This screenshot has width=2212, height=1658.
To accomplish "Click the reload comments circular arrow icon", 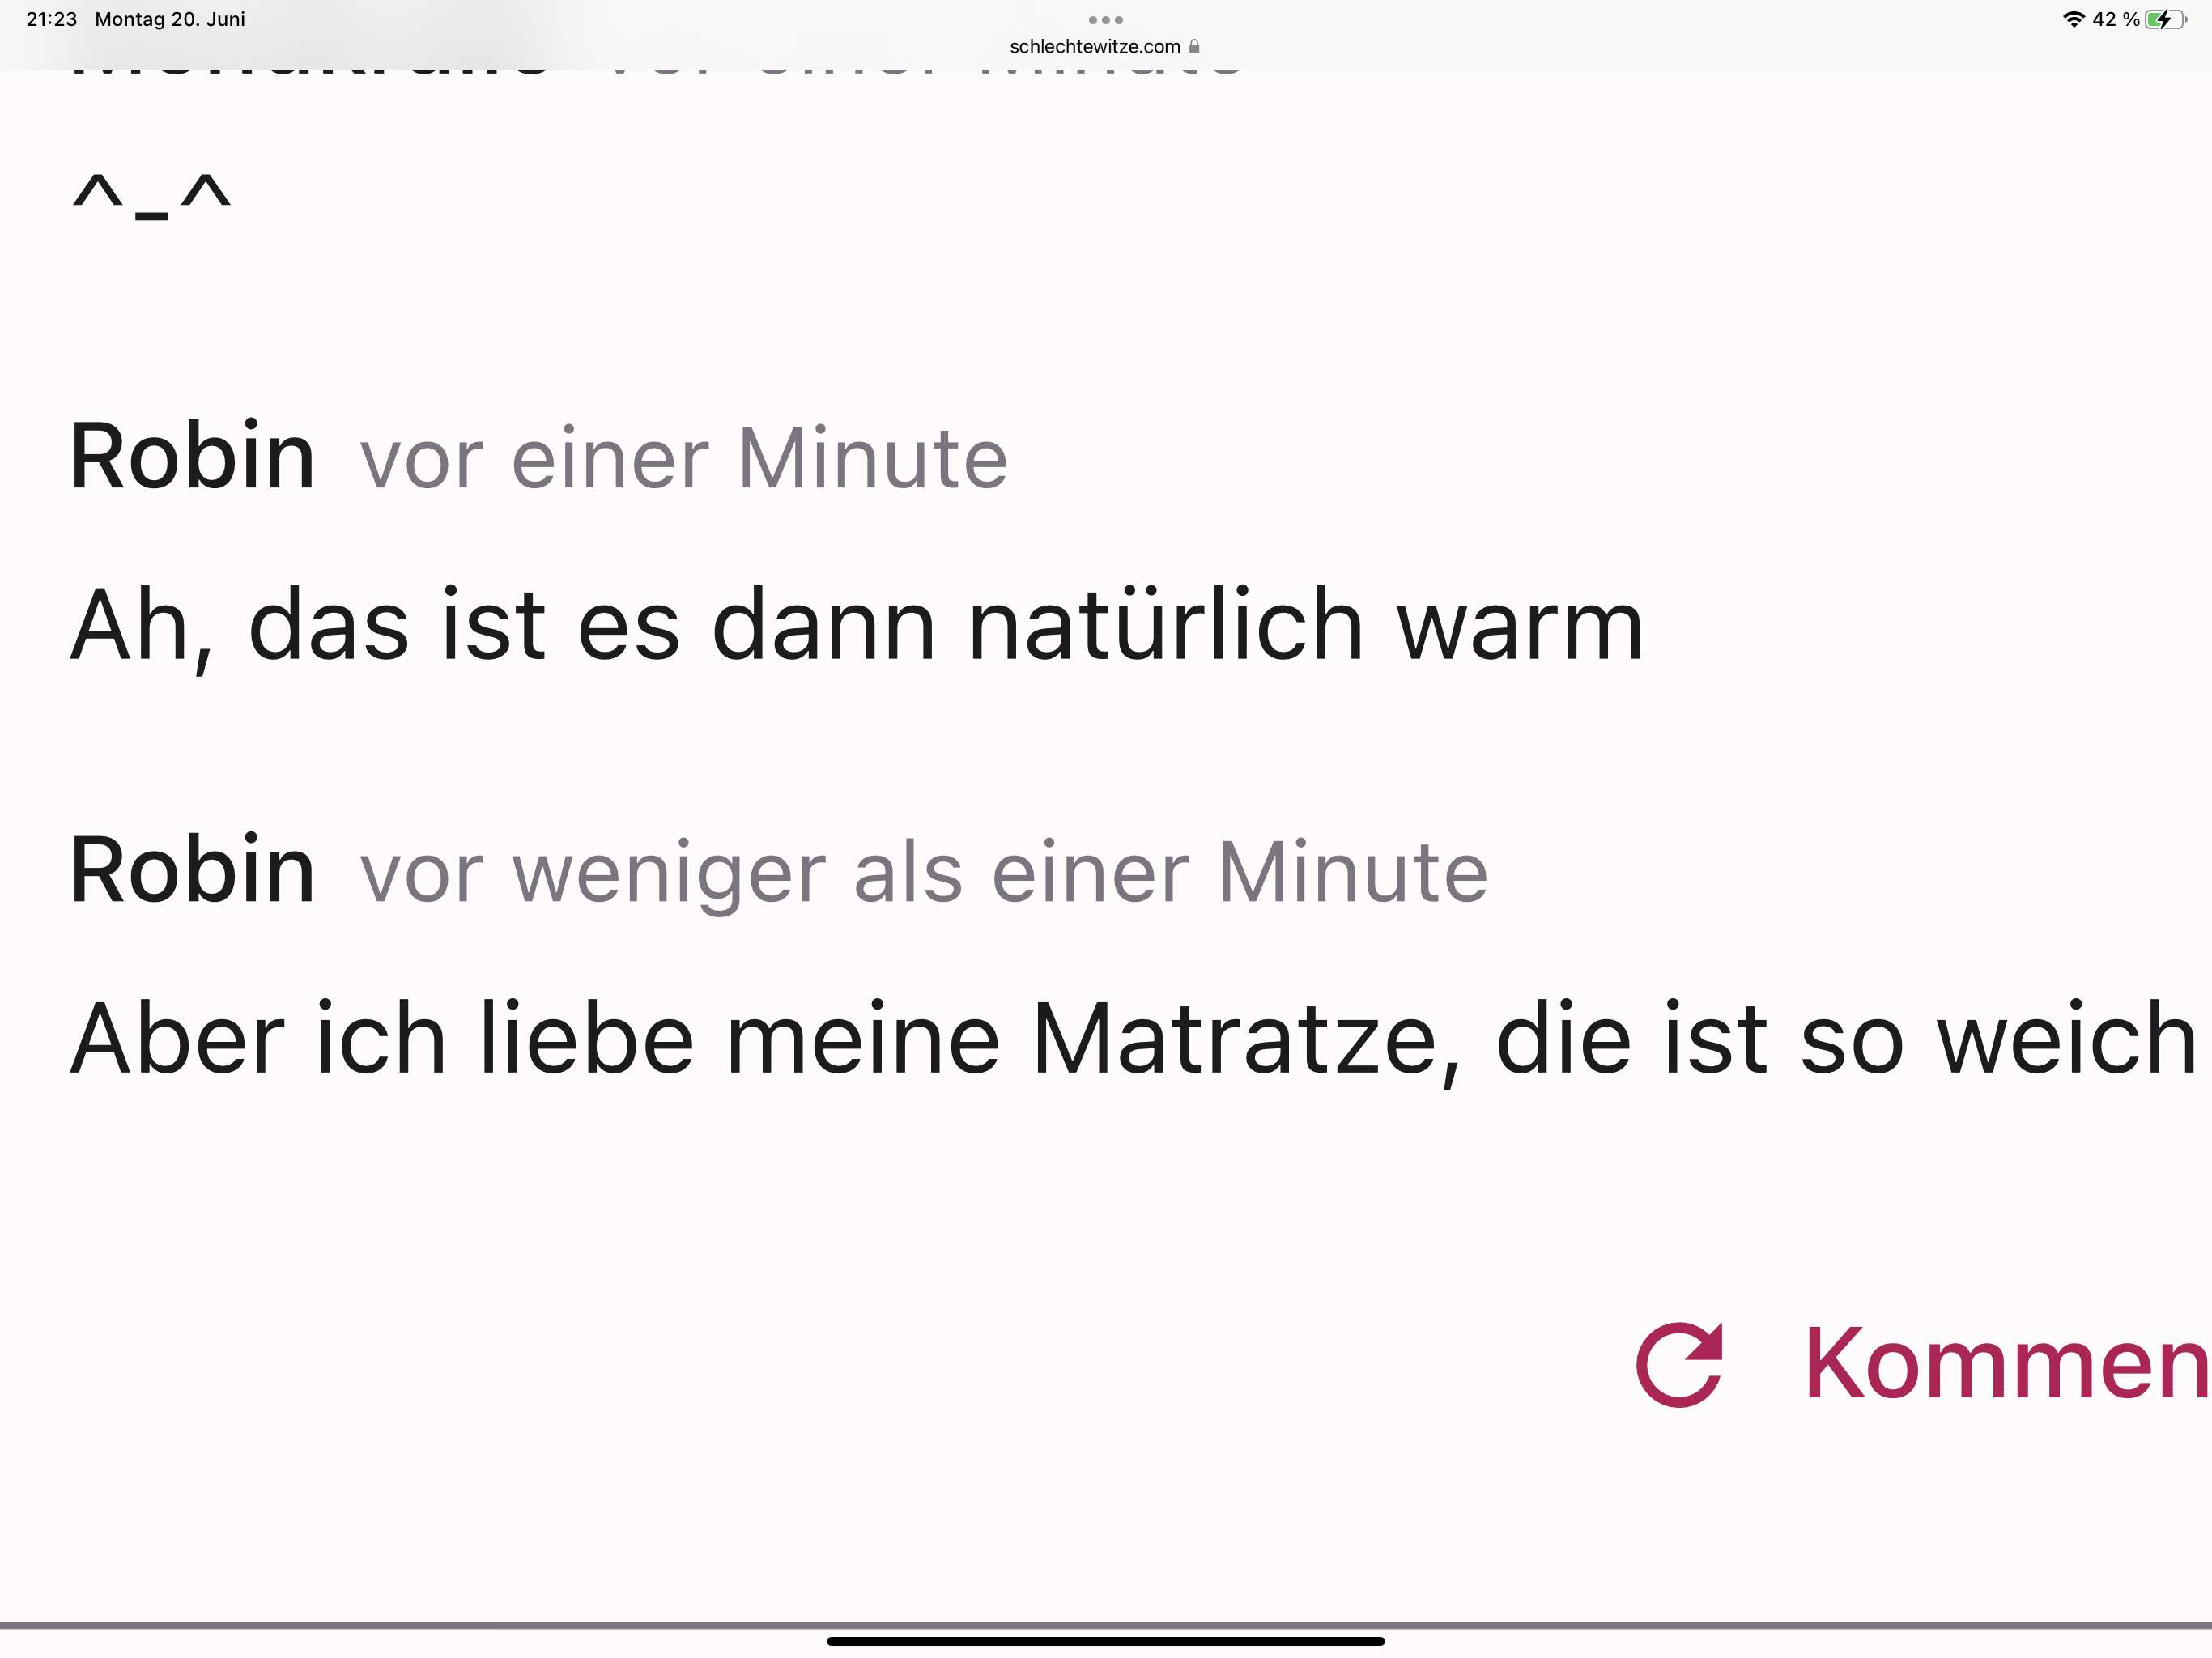I will [1679, 1364].
